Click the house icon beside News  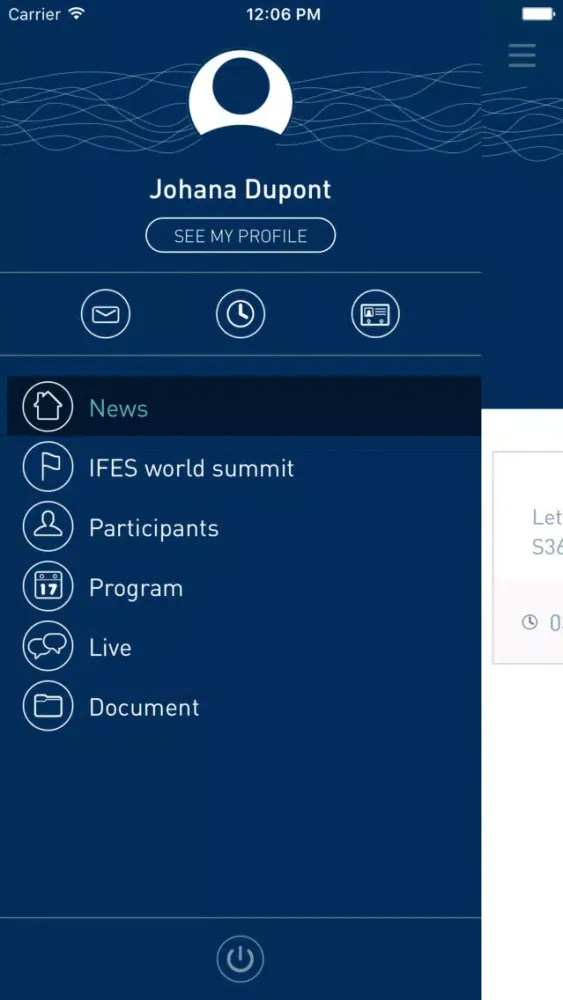tap(48, 407)
